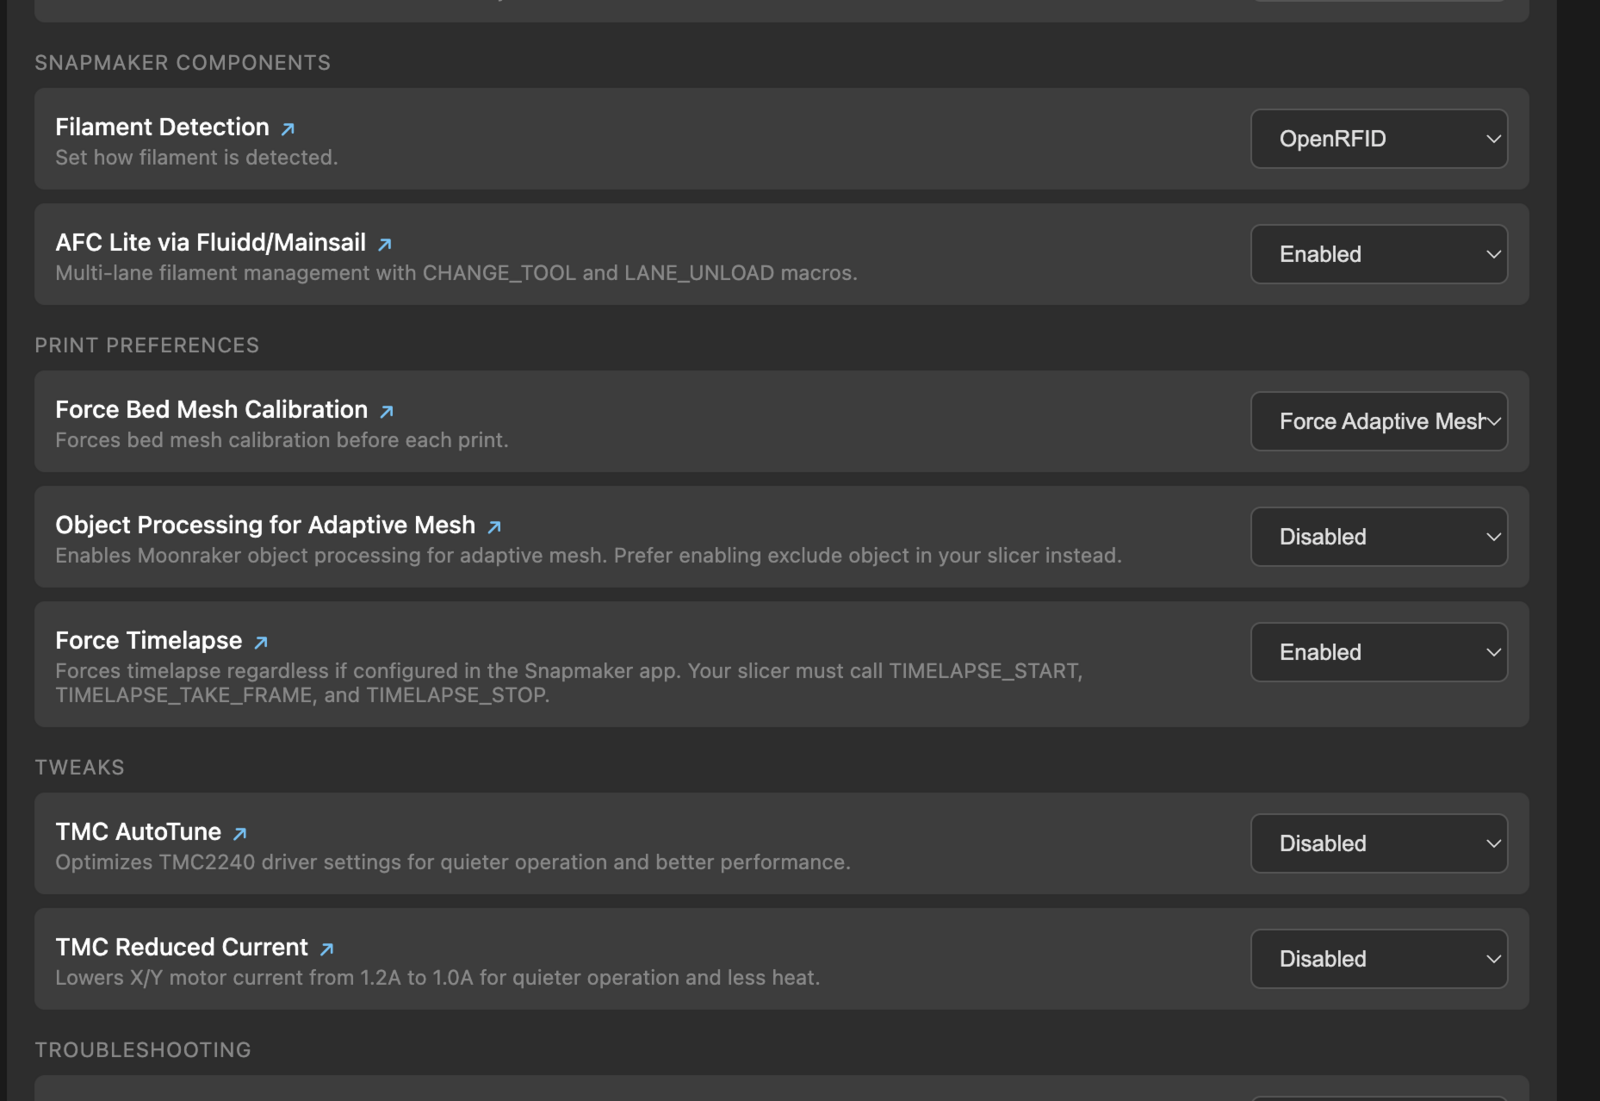
Task: Open Force Bed Mesh Calibration link icon
Action: pos(387,411)
